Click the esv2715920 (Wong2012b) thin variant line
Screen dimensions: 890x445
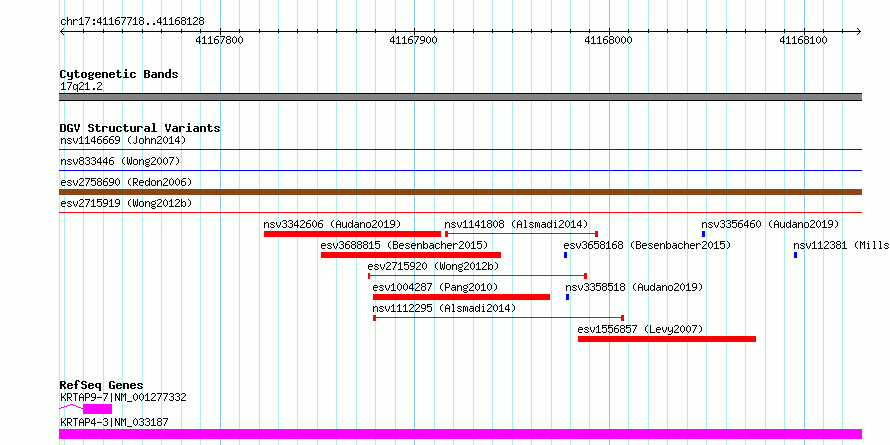[477, 276]
